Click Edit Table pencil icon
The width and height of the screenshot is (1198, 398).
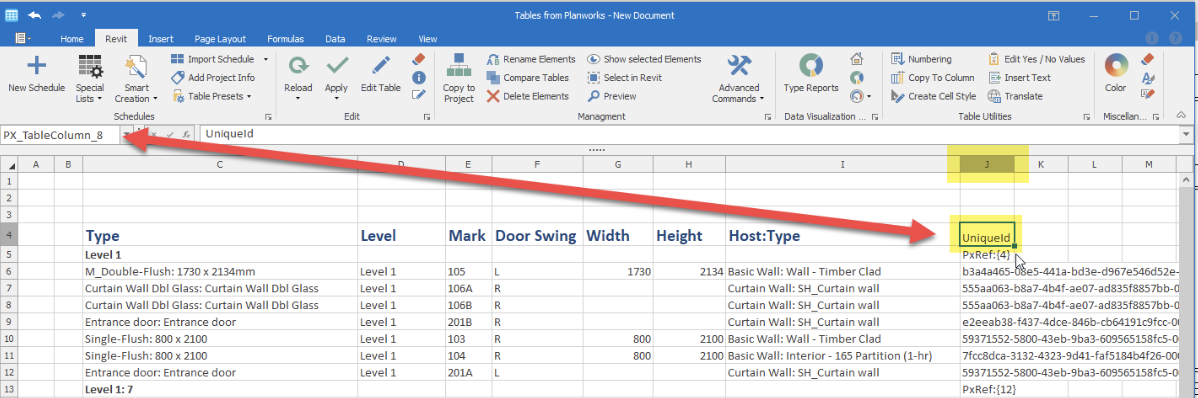[380, 66]
